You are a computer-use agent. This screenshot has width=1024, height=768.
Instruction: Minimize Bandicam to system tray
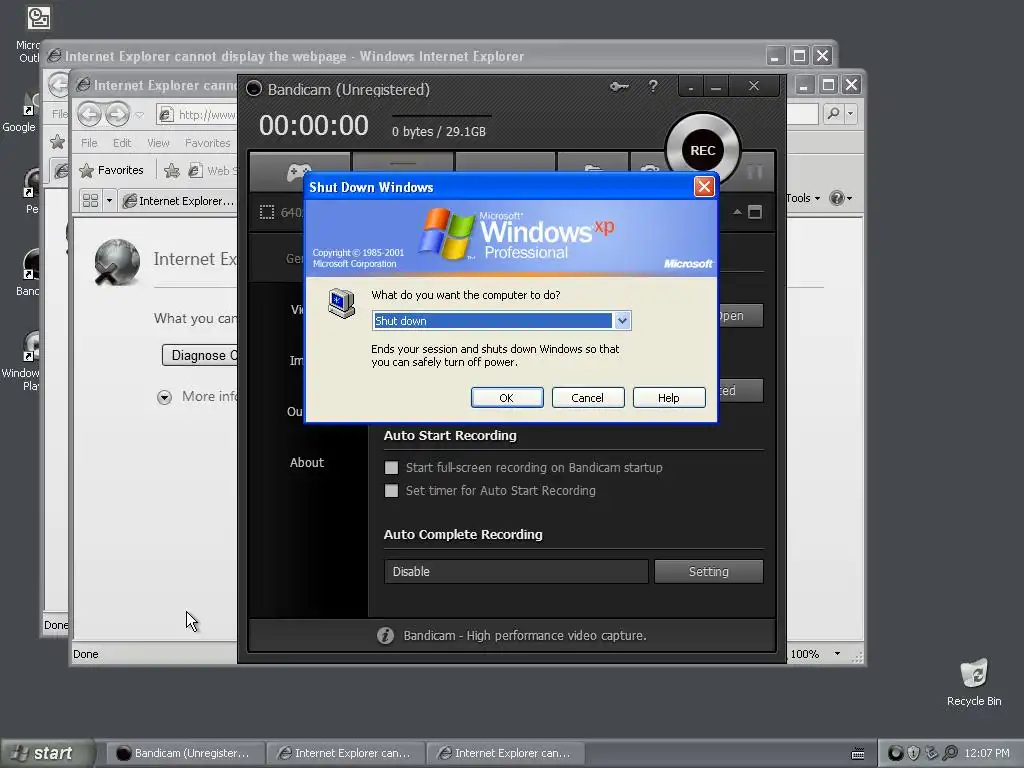[691, 86]
